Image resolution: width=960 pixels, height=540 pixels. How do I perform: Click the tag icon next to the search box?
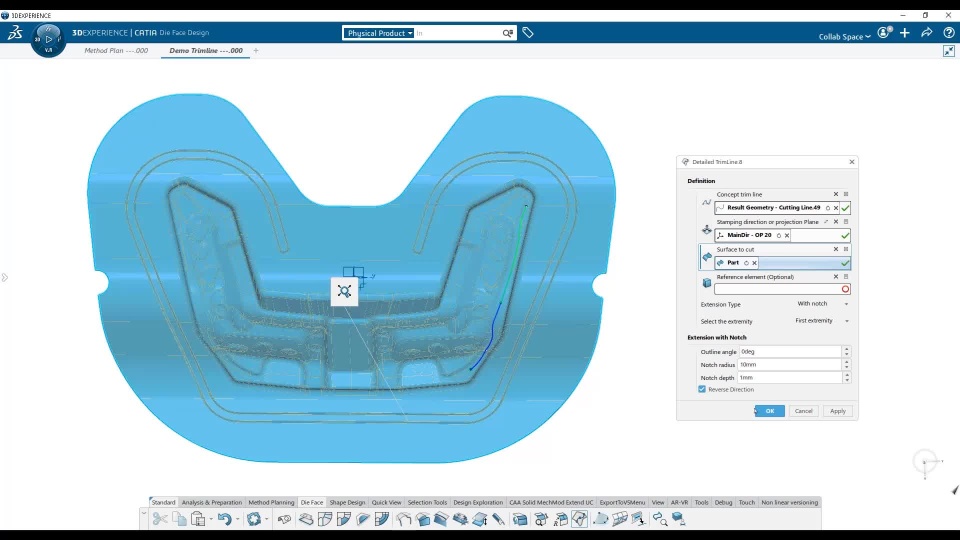[528, 33]
